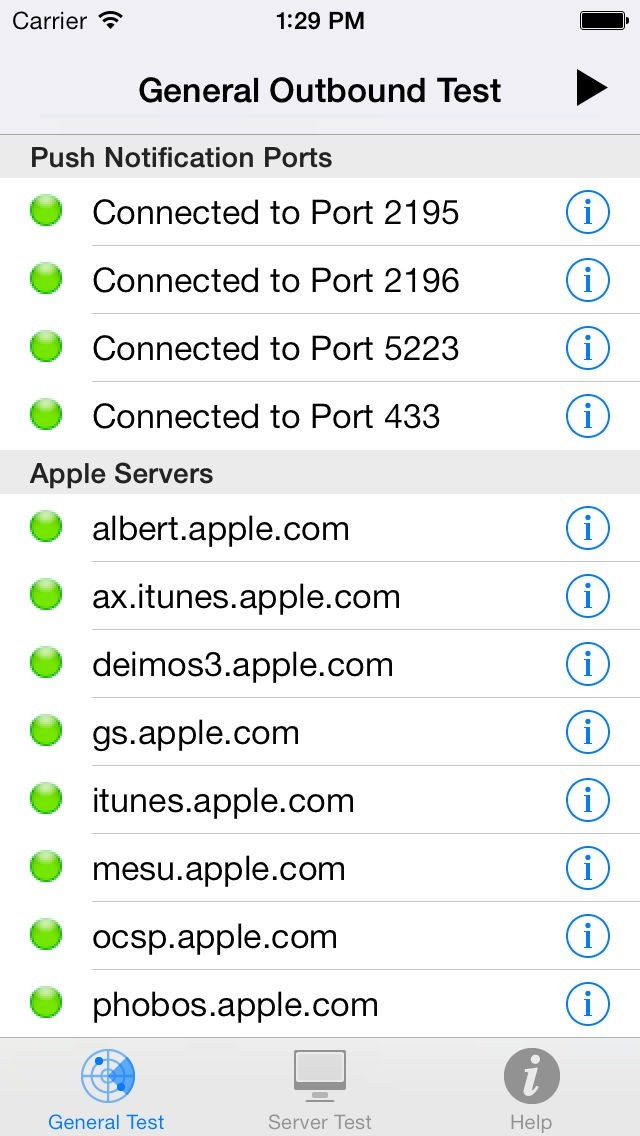
Task: View info for deimos3.apple.com
Action: tap(588, 664)
